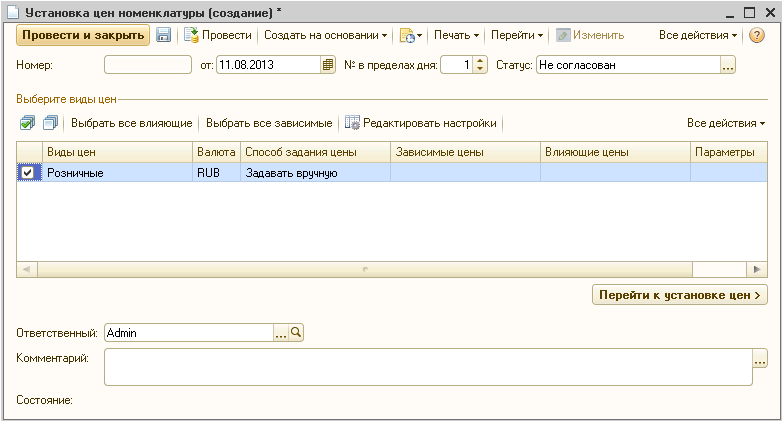Viewport: 782px width, 421px height.
Task: Click horizontal scrollbar left arrow
Action: tap(26, 269)
